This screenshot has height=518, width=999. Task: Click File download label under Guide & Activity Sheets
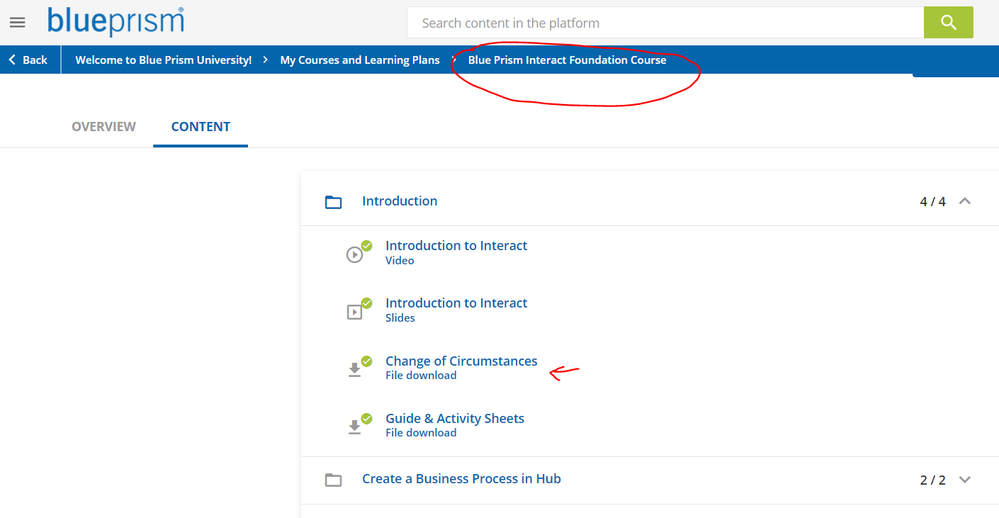pos(421,433)
